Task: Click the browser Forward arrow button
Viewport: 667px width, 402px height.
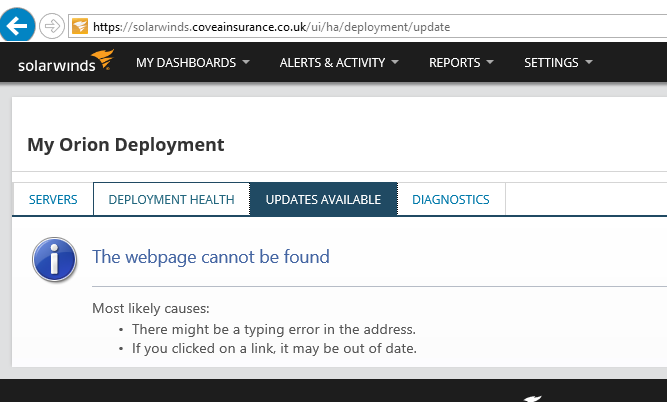Action: [52, 26]
